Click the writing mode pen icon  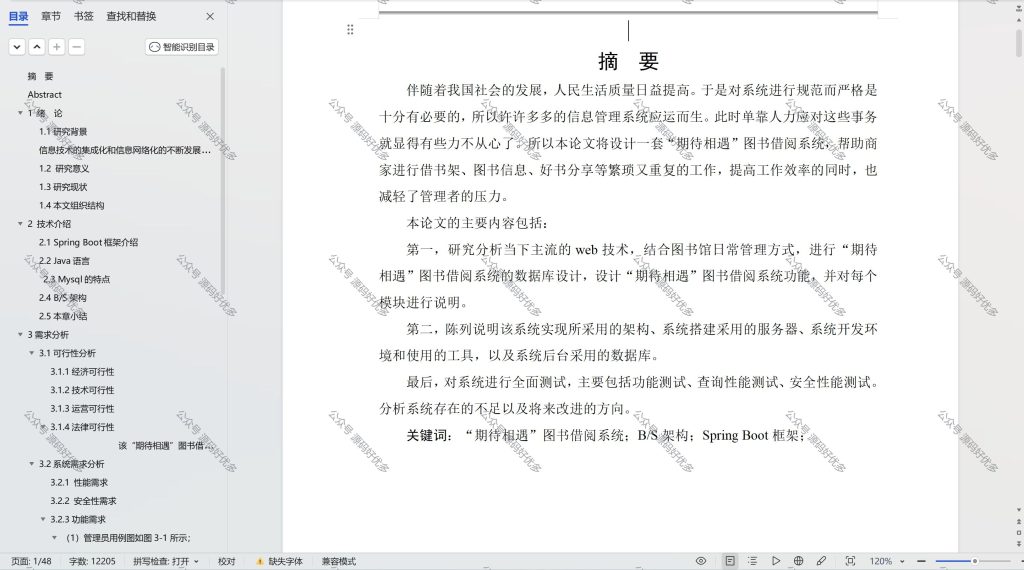coord(821,561)
